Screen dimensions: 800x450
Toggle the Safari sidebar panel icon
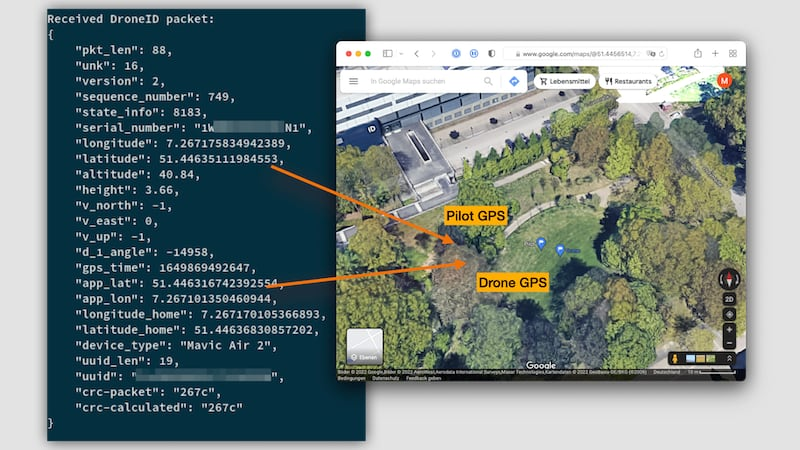pos(388,54)
